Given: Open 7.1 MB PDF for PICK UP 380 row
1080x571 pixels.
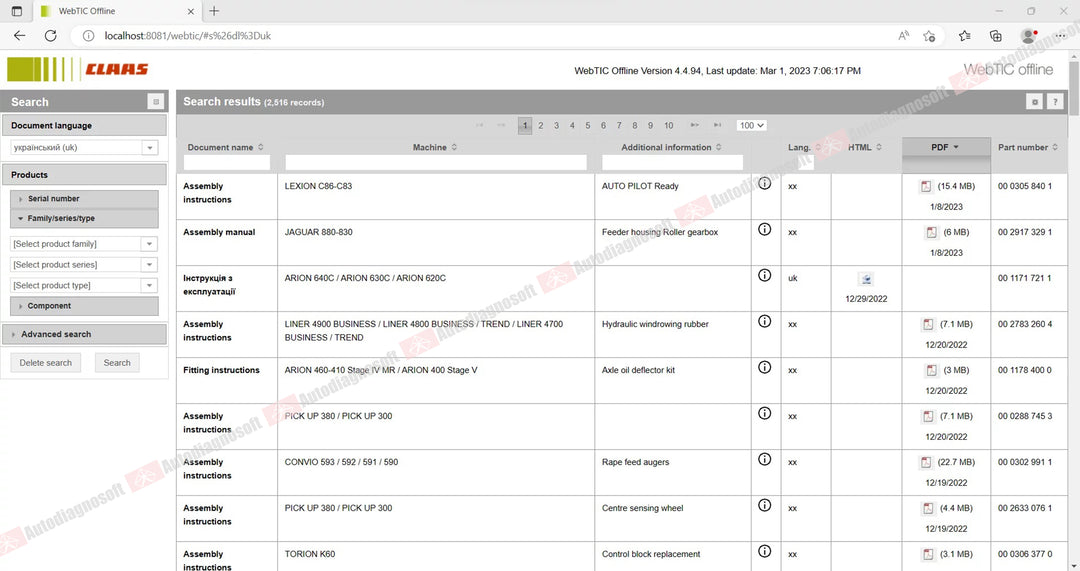Looking at the screenshot, I should [928, 417].
